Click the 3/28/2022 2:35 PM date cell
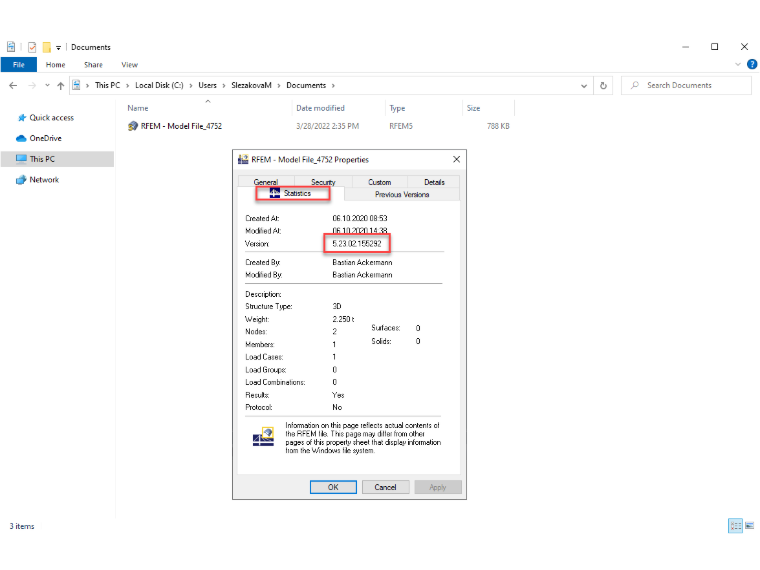This screenshot has width=760, height=570. coord(328,126)
